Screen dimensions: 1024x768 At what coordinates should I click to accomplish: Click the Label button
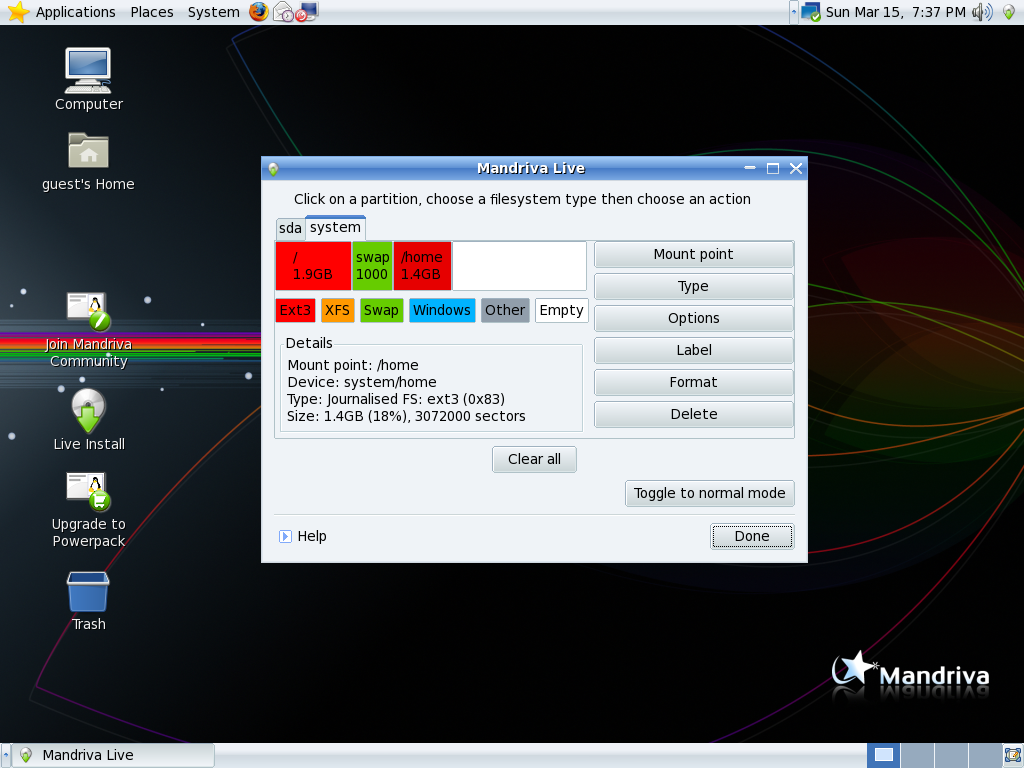pyautogui.click(x=694, y=350)
